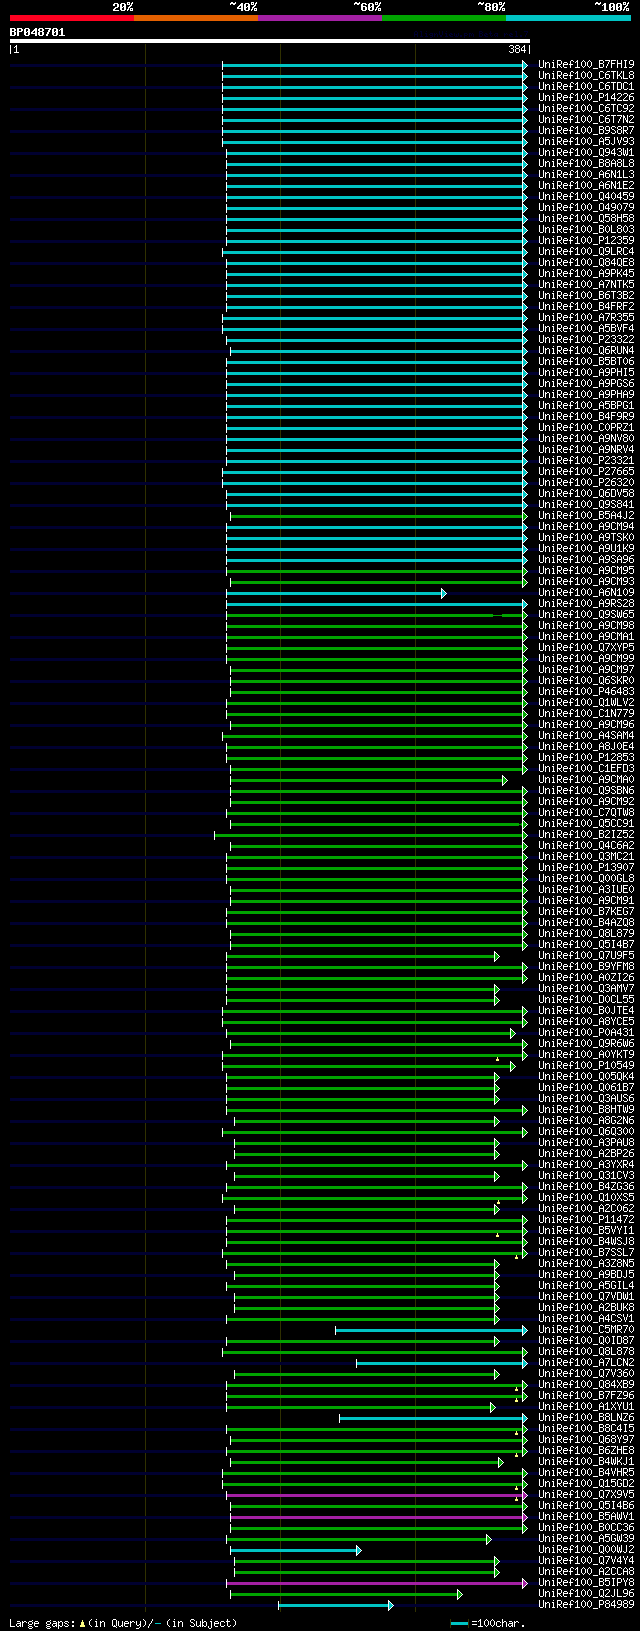
Task: Open the UniRef100_A9CMA0 entry
Action: [x=586, y=779]
